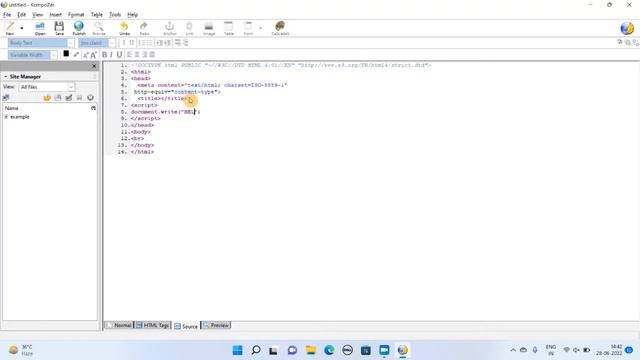The height and width of the screenshot is (360, 640).
Task: Open the Body Text paragraph format dropdown
Action: 41,43
